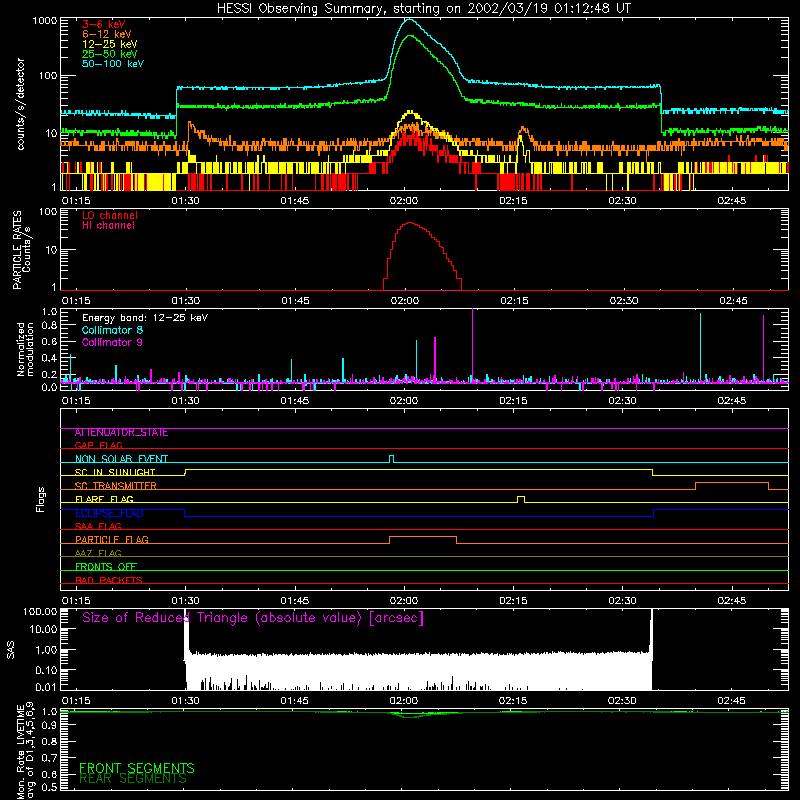Select the BAD_PACKETS flag label
This screenshot has height=800, width=800.
[x=109, y=580]
